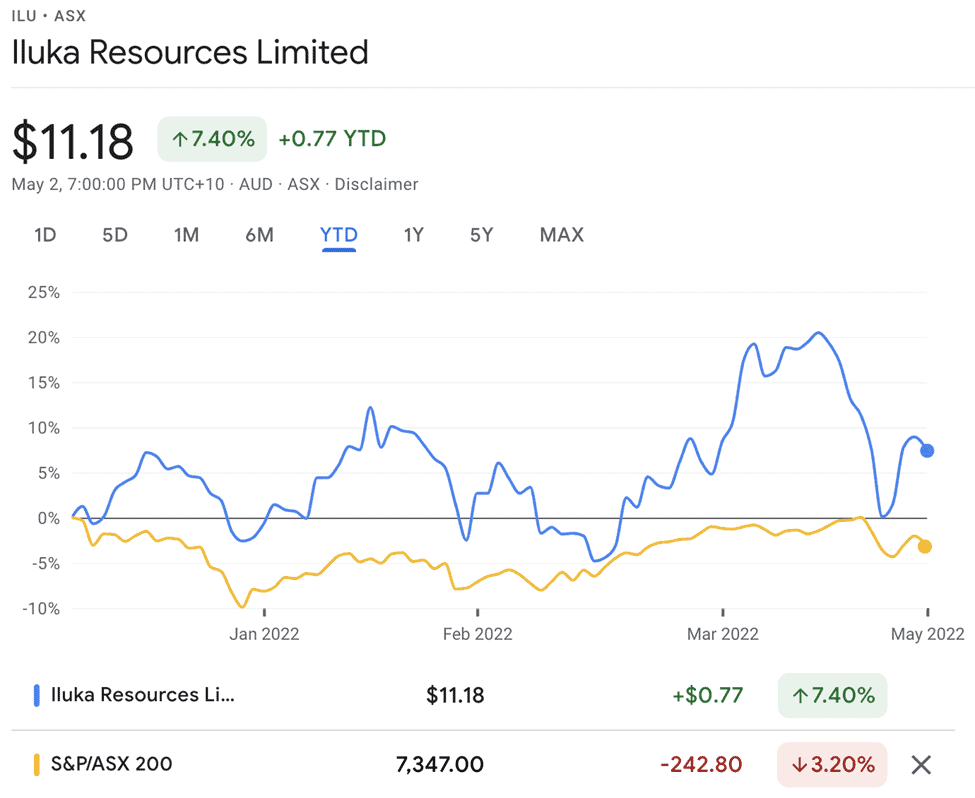975x798 pixels.
Task: Open the Iluka Resources Li... legend row
Action: 483,695
